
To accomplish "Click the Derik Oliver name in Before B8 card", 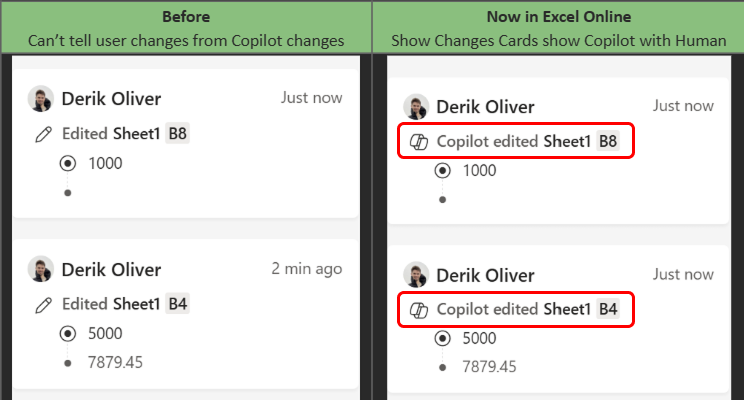I will pyautogui.click(x=112, y=99).
